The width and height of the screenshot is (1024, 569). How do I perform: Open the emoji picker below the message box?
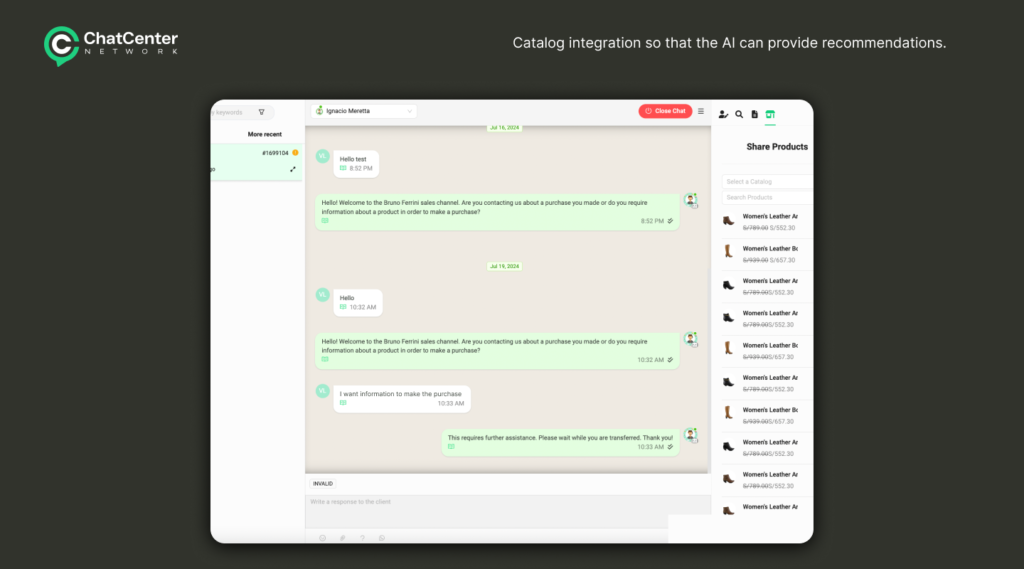coord(322,538)
